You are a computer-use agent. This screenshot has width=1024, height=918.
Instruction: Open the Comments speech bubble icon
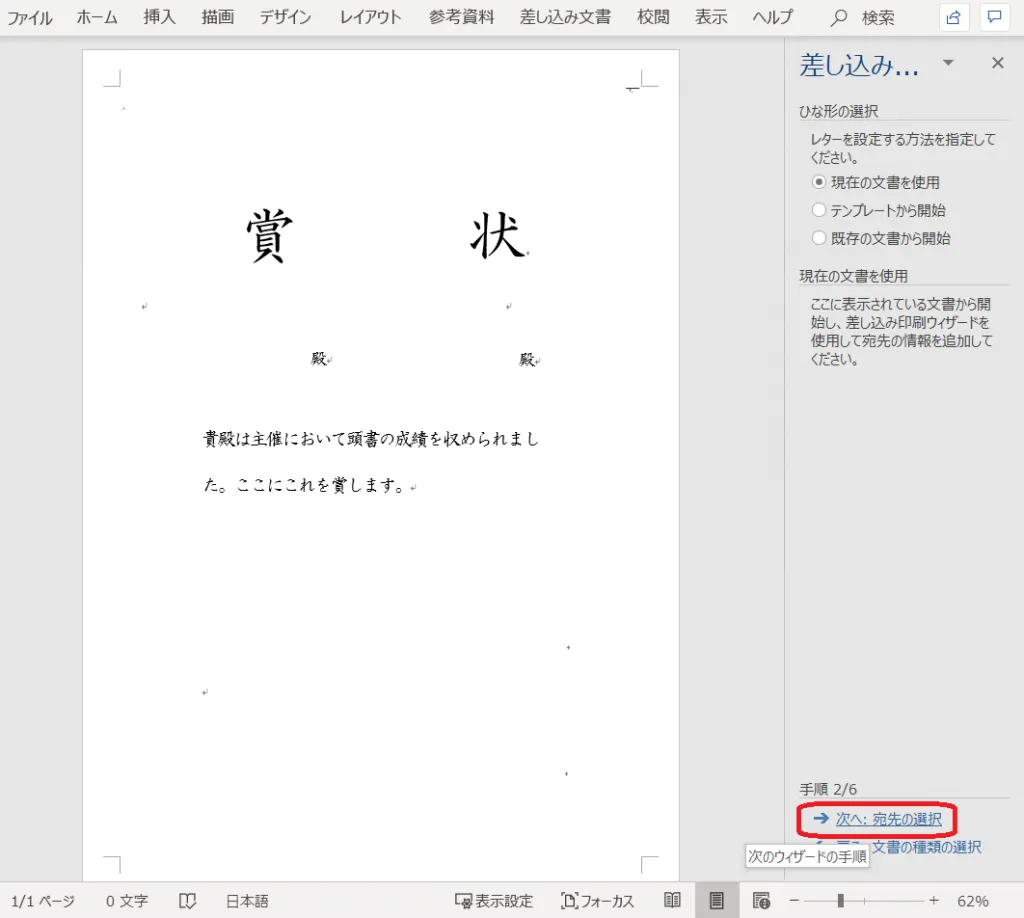pyautogui.click(x=994, y=17)
